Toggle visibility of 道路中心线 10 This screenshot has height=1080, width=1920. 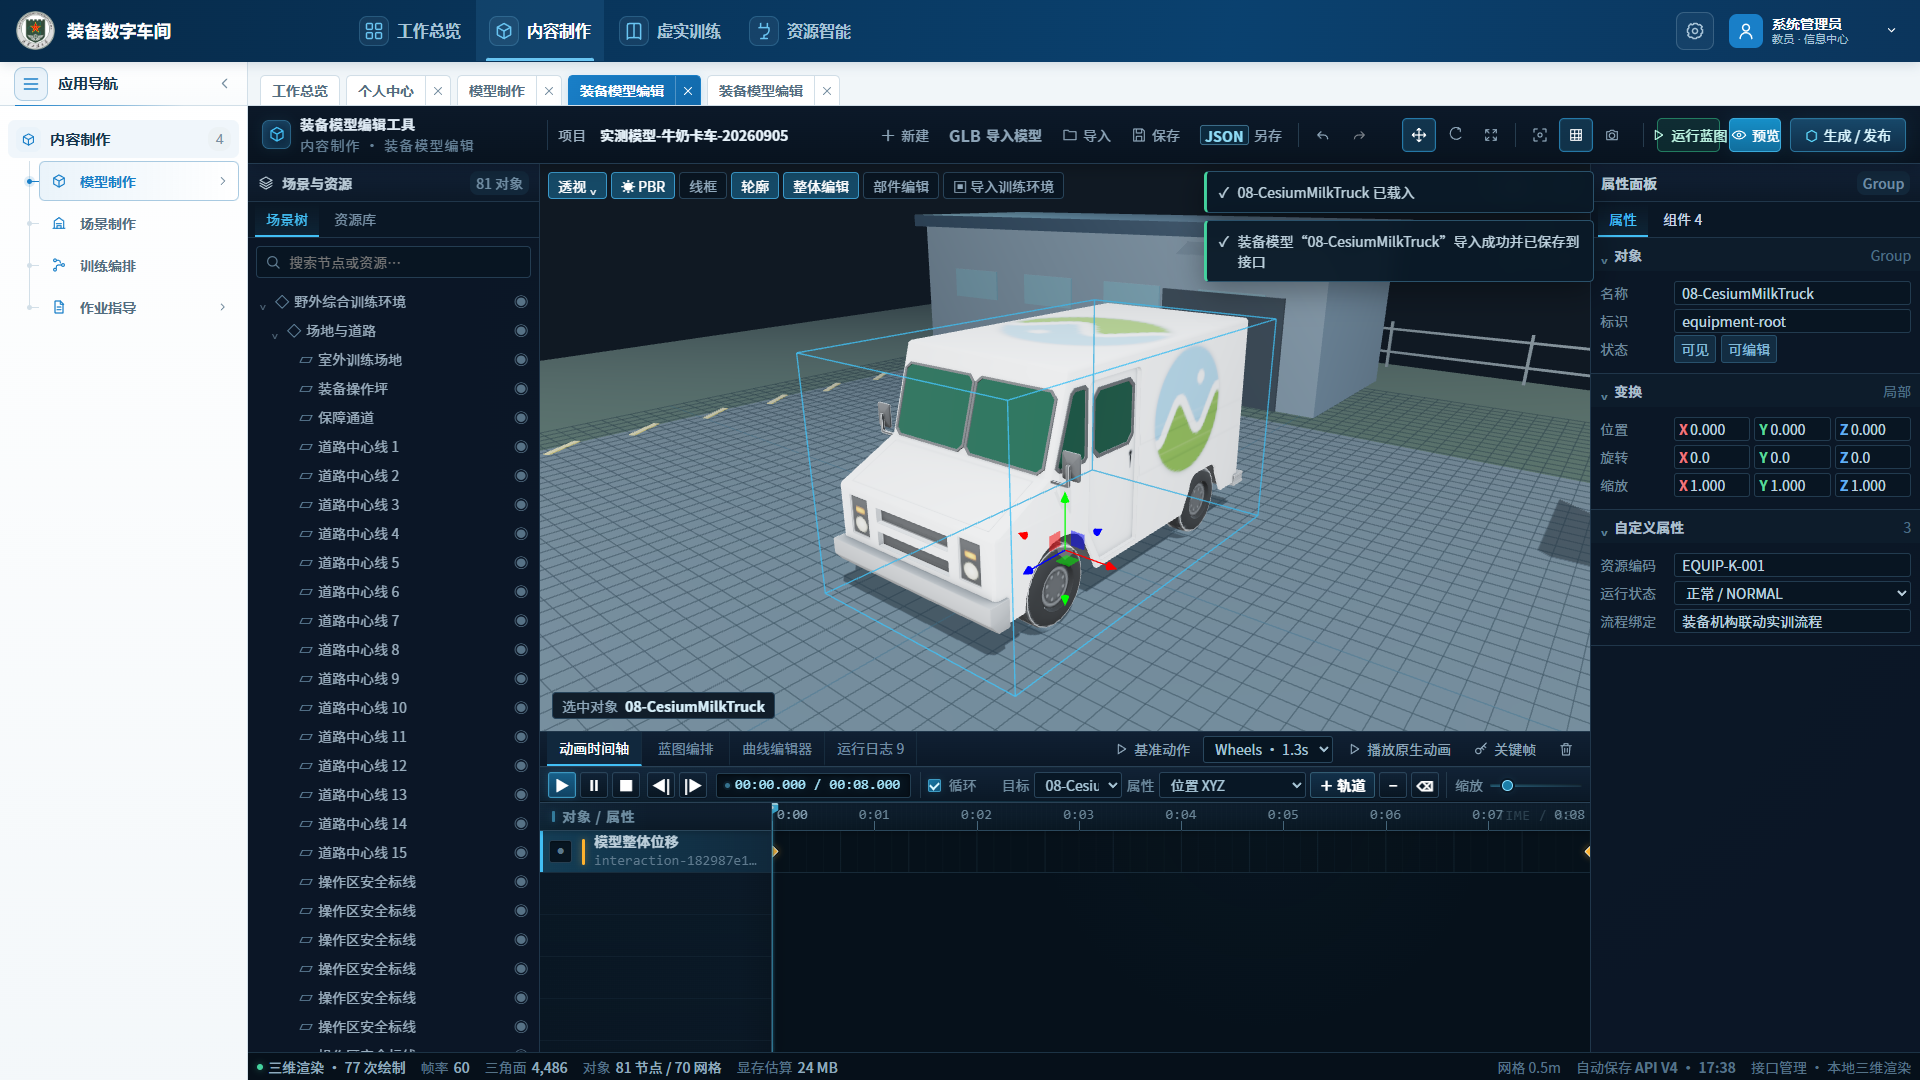point(521,708)
